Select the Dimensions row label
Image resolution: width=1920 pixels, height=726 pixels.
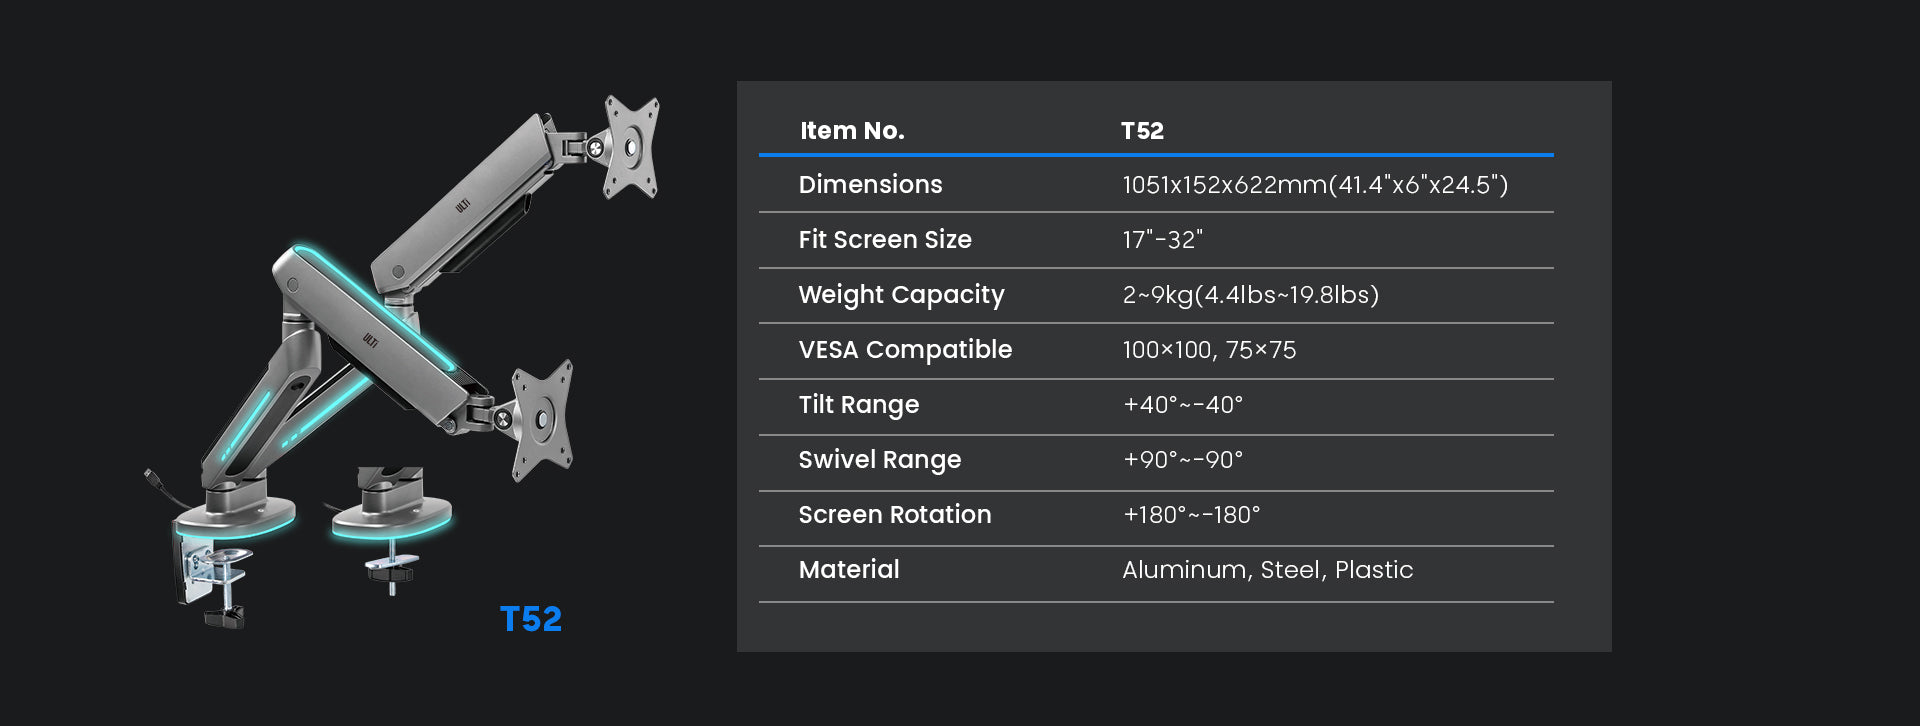pos(870,185)
